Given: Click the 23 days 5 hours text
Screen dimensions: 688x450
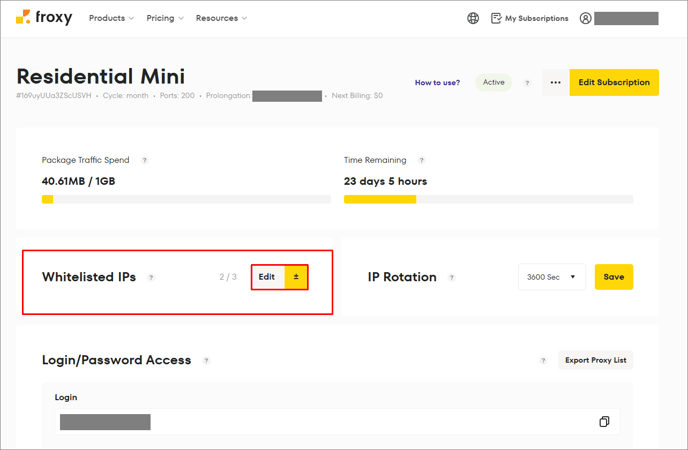Looking at the screenshot, I should point(385,181).
